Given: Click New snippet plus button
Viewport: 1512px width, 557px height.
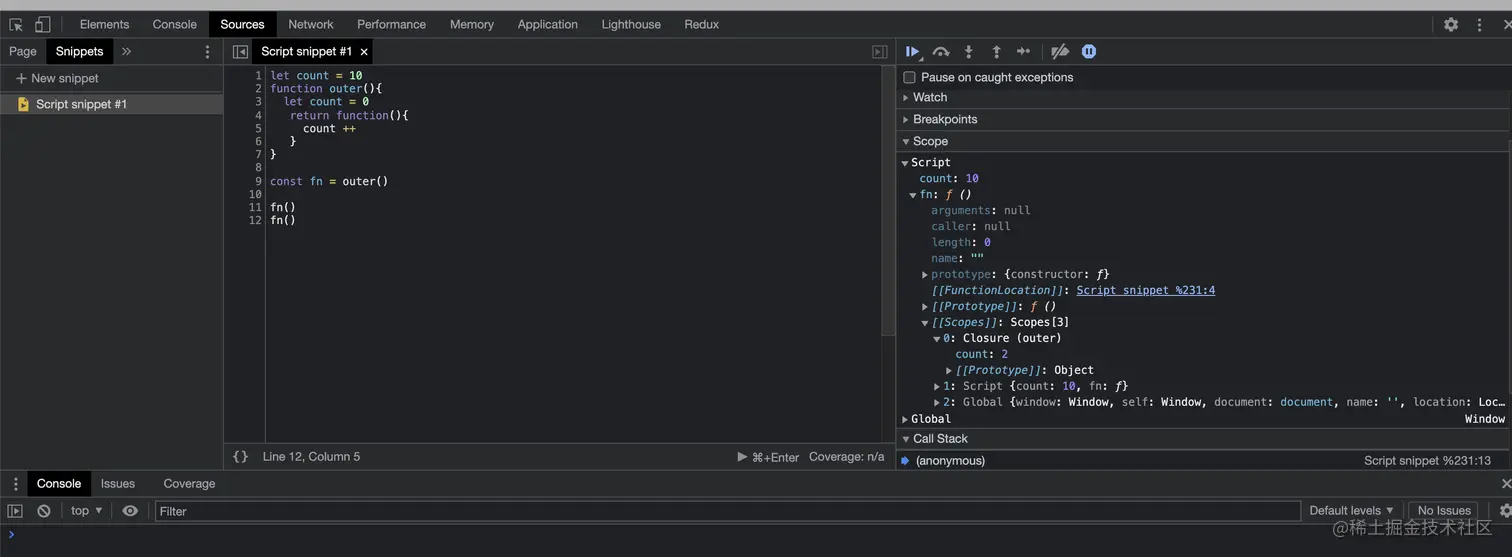Looking at the screenshot, I should click(x=57, y=78).
